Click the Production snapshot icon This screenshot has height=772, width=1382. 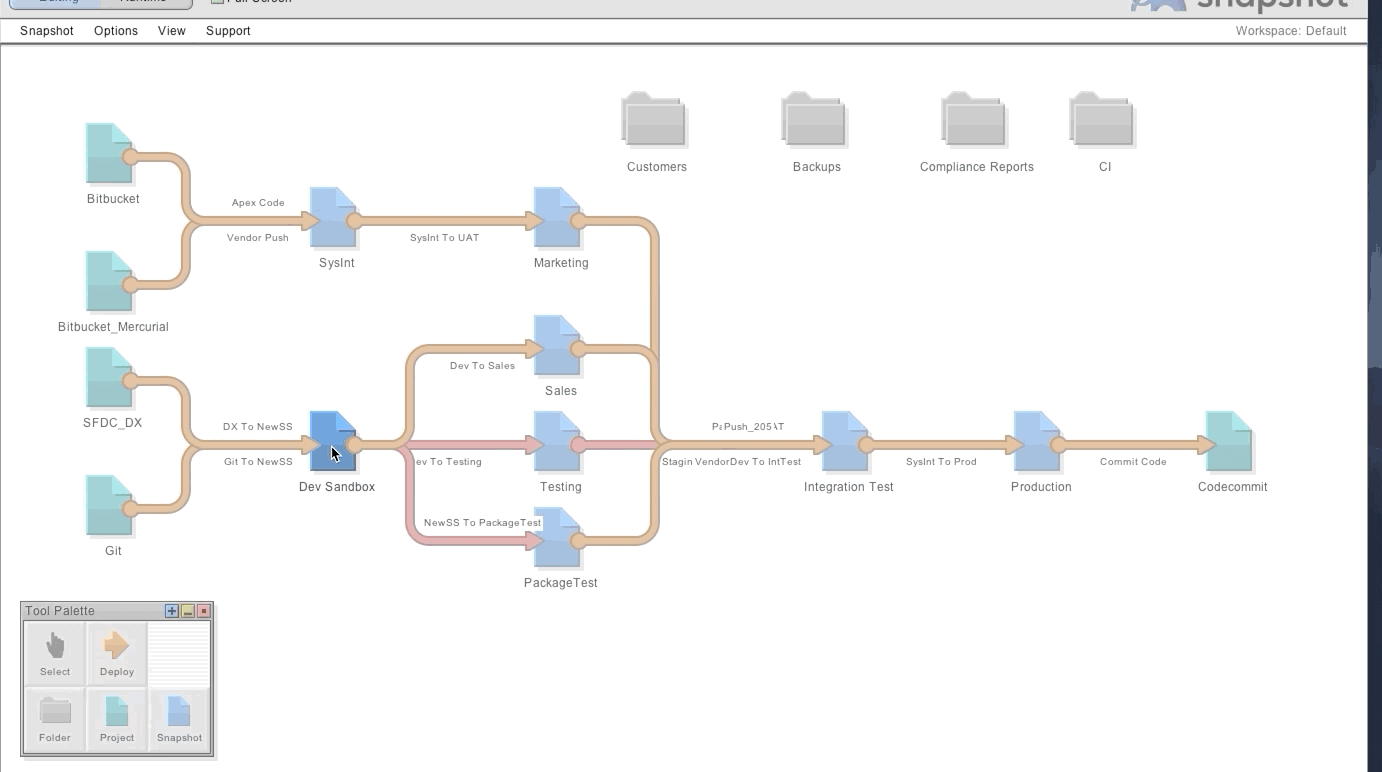point(1037,442)
